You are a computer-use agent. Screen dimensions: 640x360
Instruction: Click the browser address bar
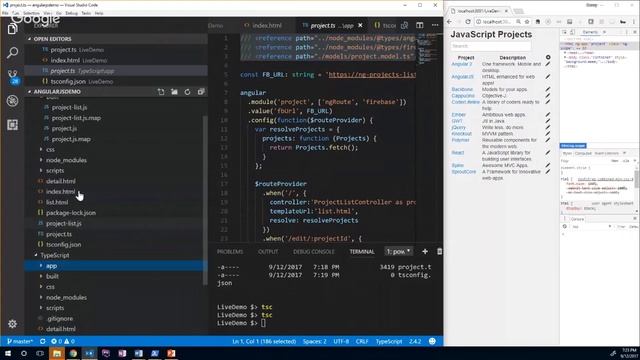[x=496, y=22]
